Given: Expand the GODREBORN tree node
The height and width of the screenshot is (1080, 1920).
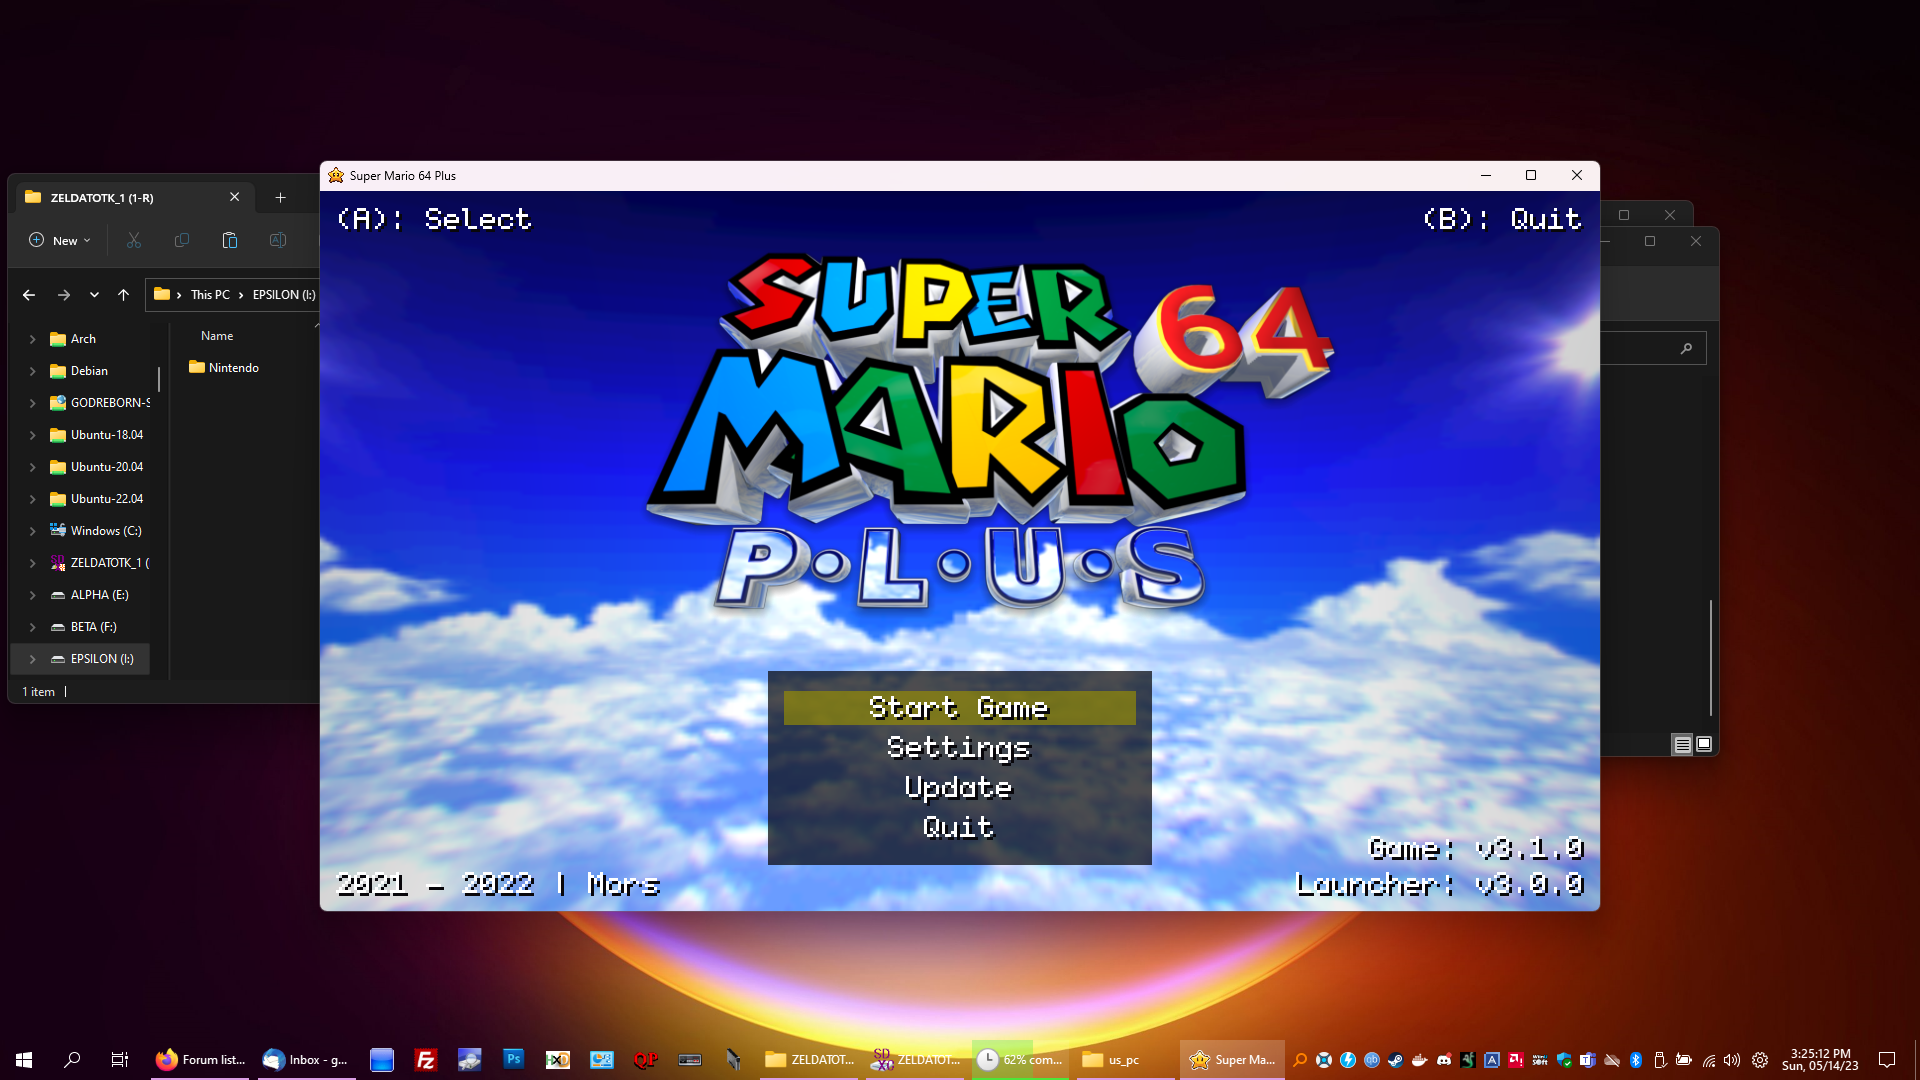Looking at the screenshot, I should pos(33,403).
